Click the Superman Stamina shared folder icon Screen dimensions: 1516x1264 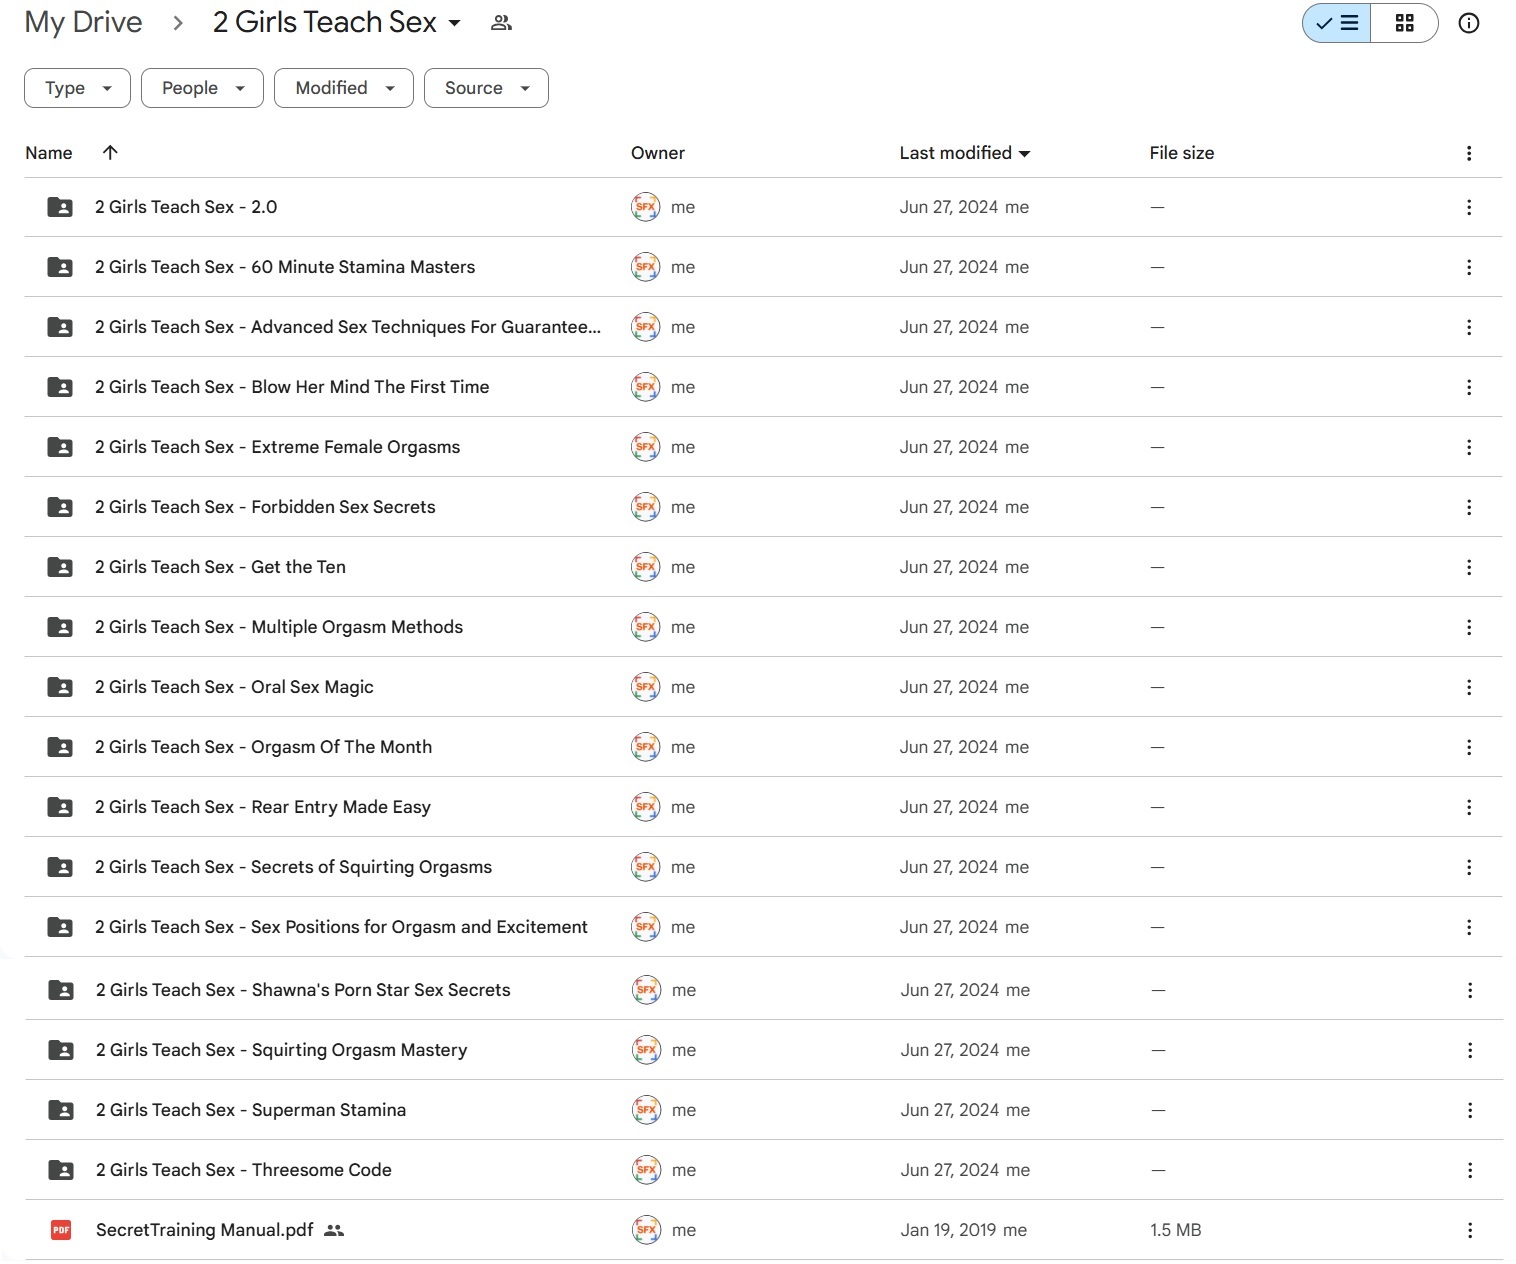[61, 1110]
